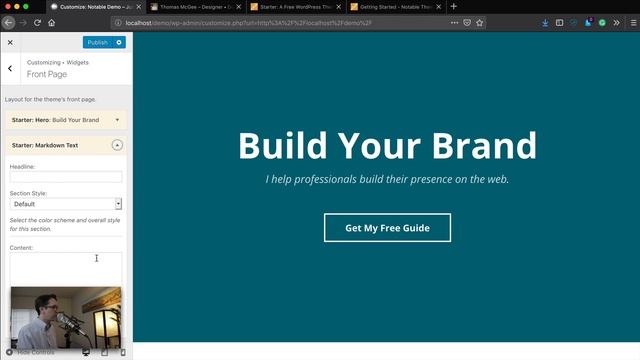The height and width of the screenshot is (360, 640).
Task: Click the blue extension icon with badge
Action: point(588,22)
